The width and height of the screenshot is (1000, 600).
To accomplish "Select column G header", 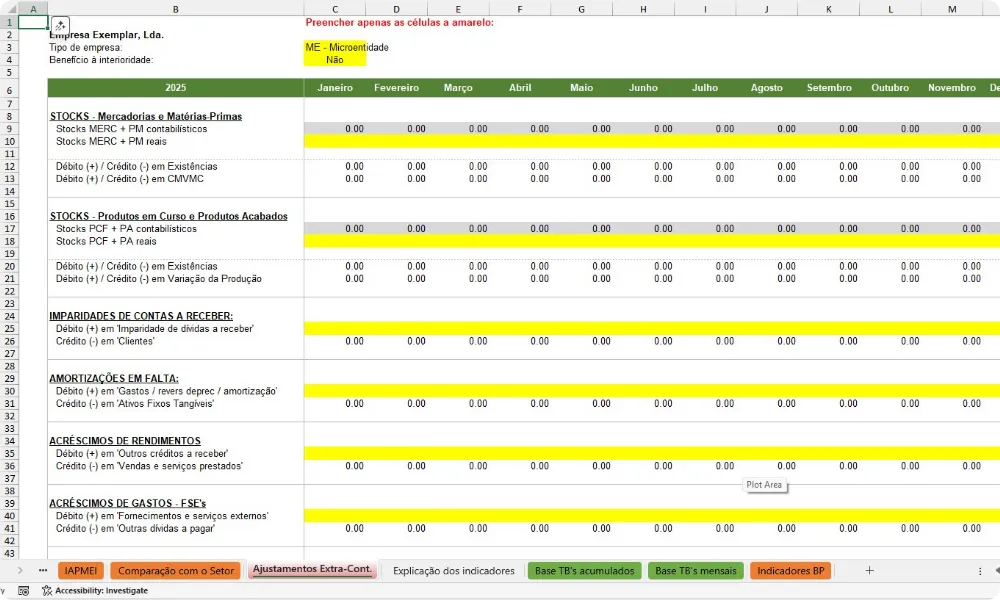I will pos(582,10).
